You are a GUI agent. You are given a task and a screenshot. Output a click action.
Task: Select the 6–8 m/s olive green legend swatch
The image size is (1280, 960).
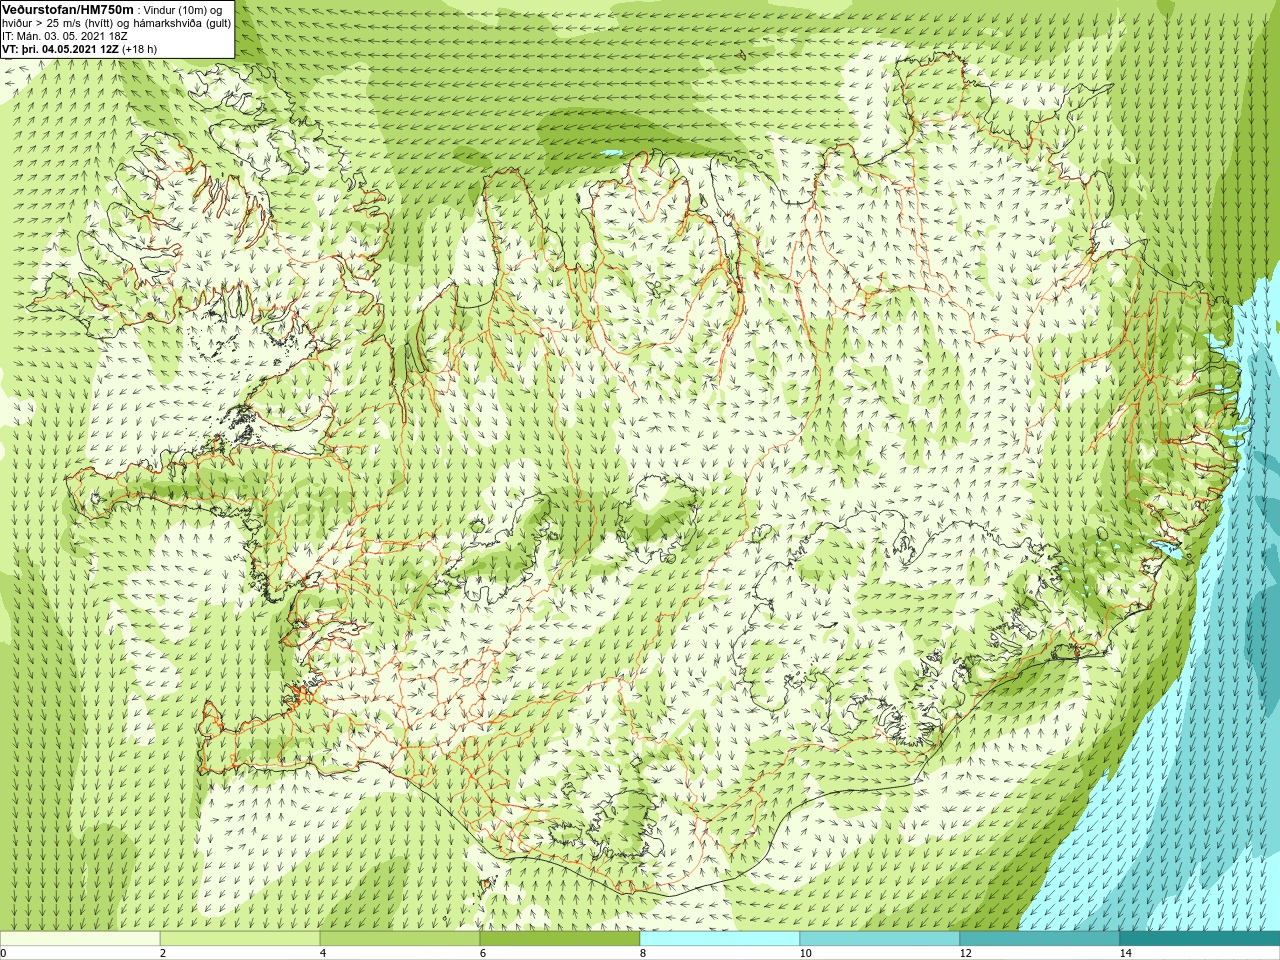560,939
